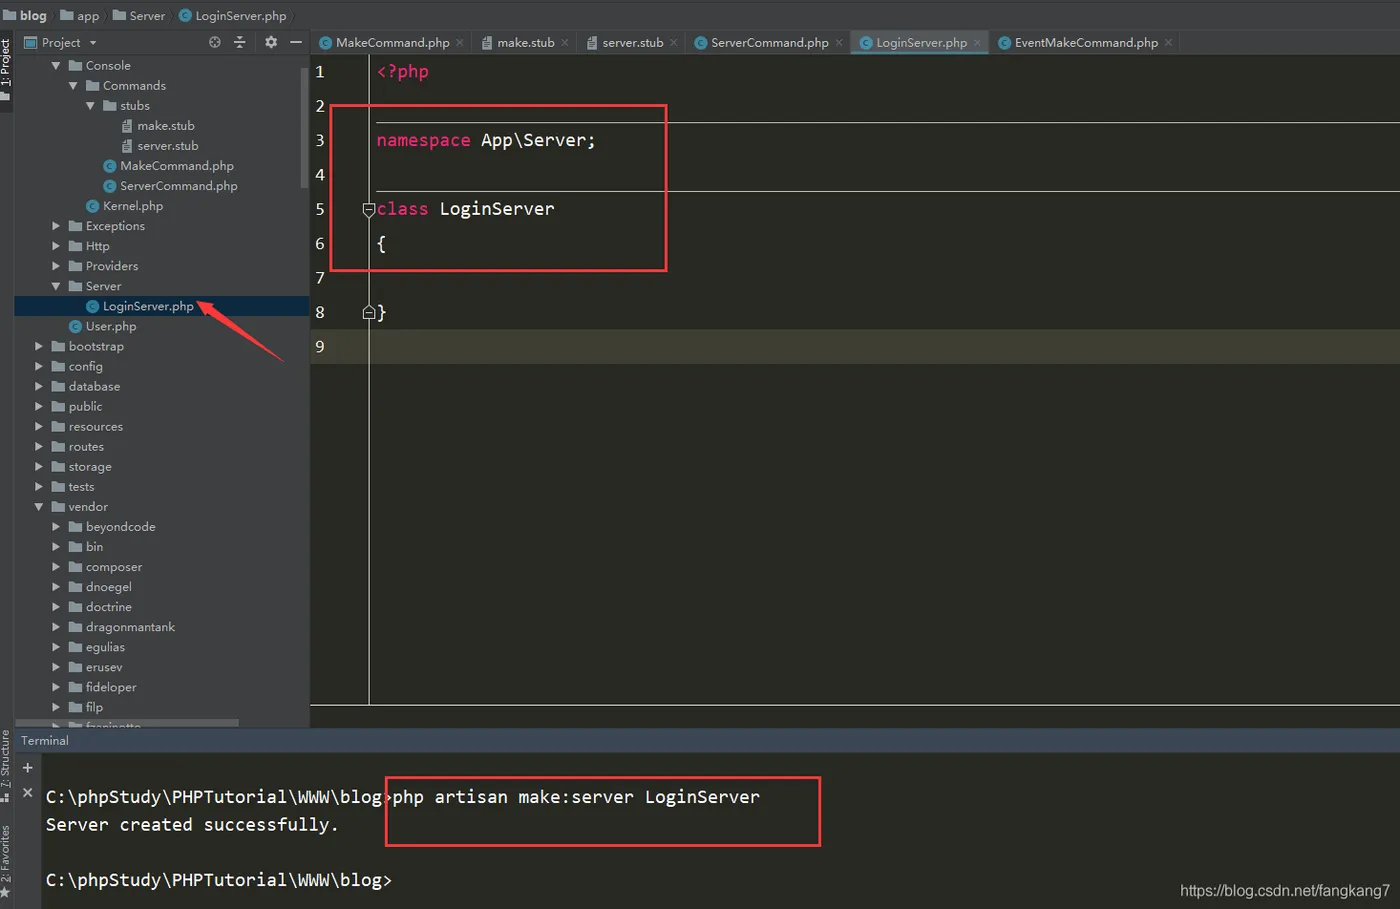Expand the Providers folder
This screenshot has width=1400, height=909.
(56, 266)
